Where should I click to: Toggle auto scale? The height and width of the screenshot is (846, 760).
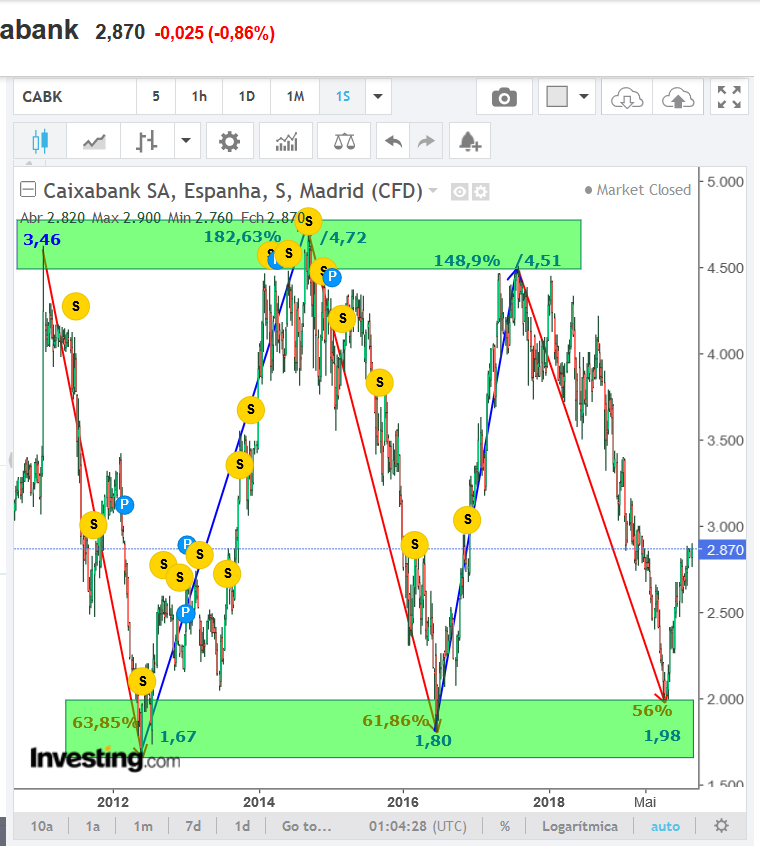(x=665, y=826)
